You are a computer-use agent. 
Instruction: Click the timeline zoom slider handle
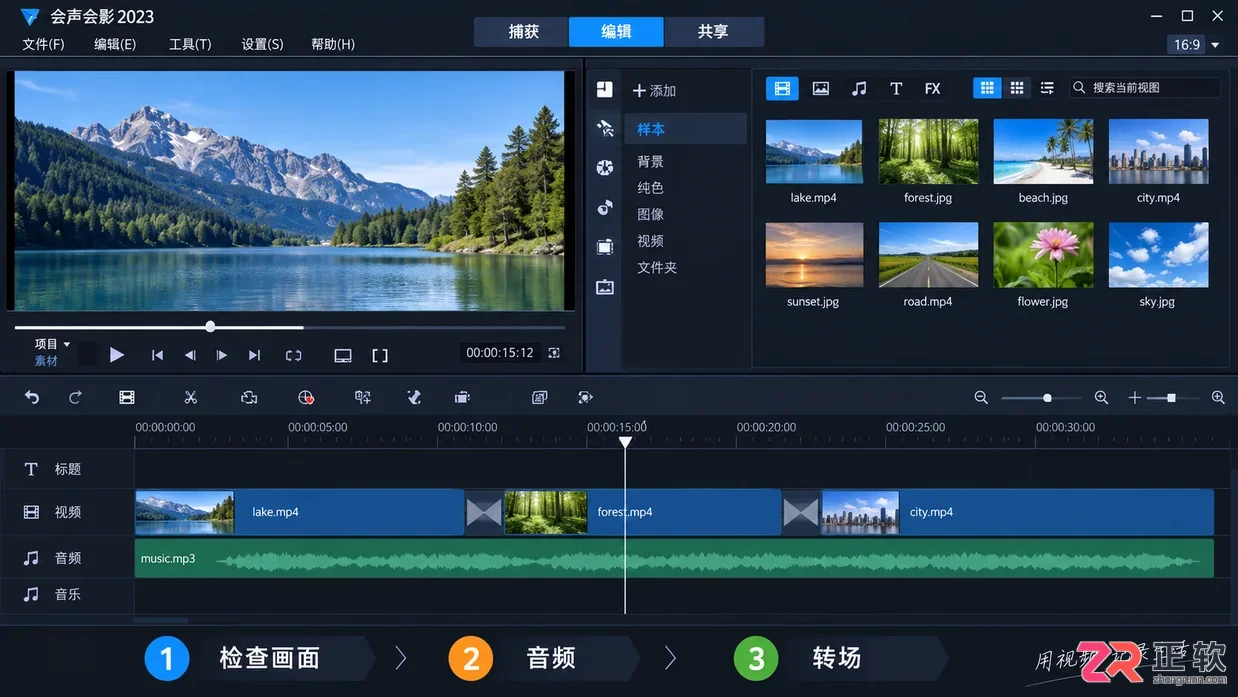pyautogui.click(x=1047, y=398)
